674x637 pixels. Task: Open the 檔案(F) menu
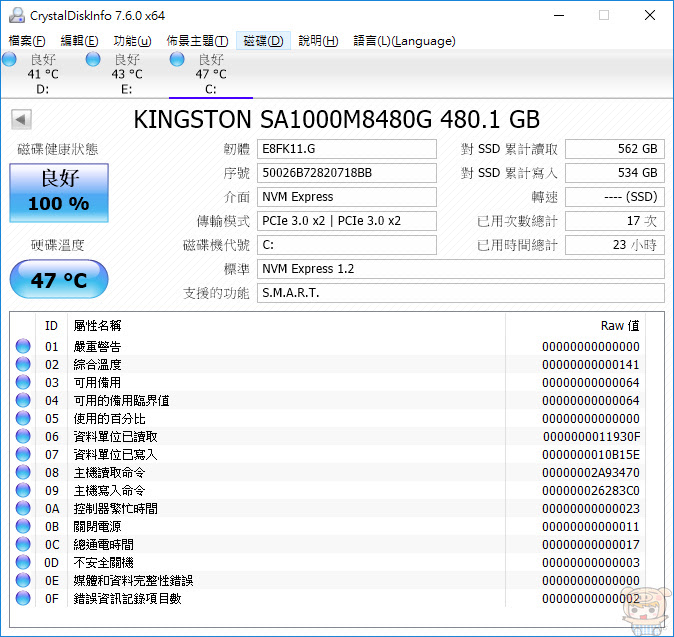[x=27, y=41]
